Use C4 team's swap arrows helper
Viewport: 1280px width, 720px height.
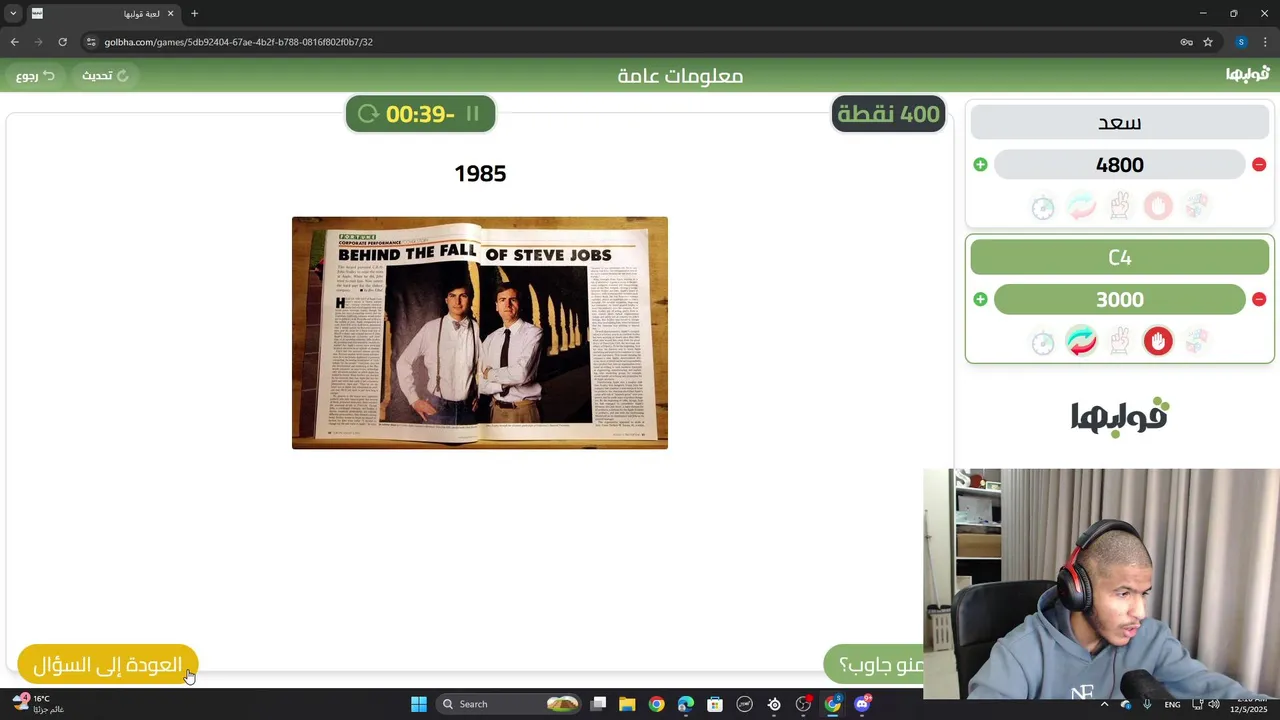[1081, 342]
